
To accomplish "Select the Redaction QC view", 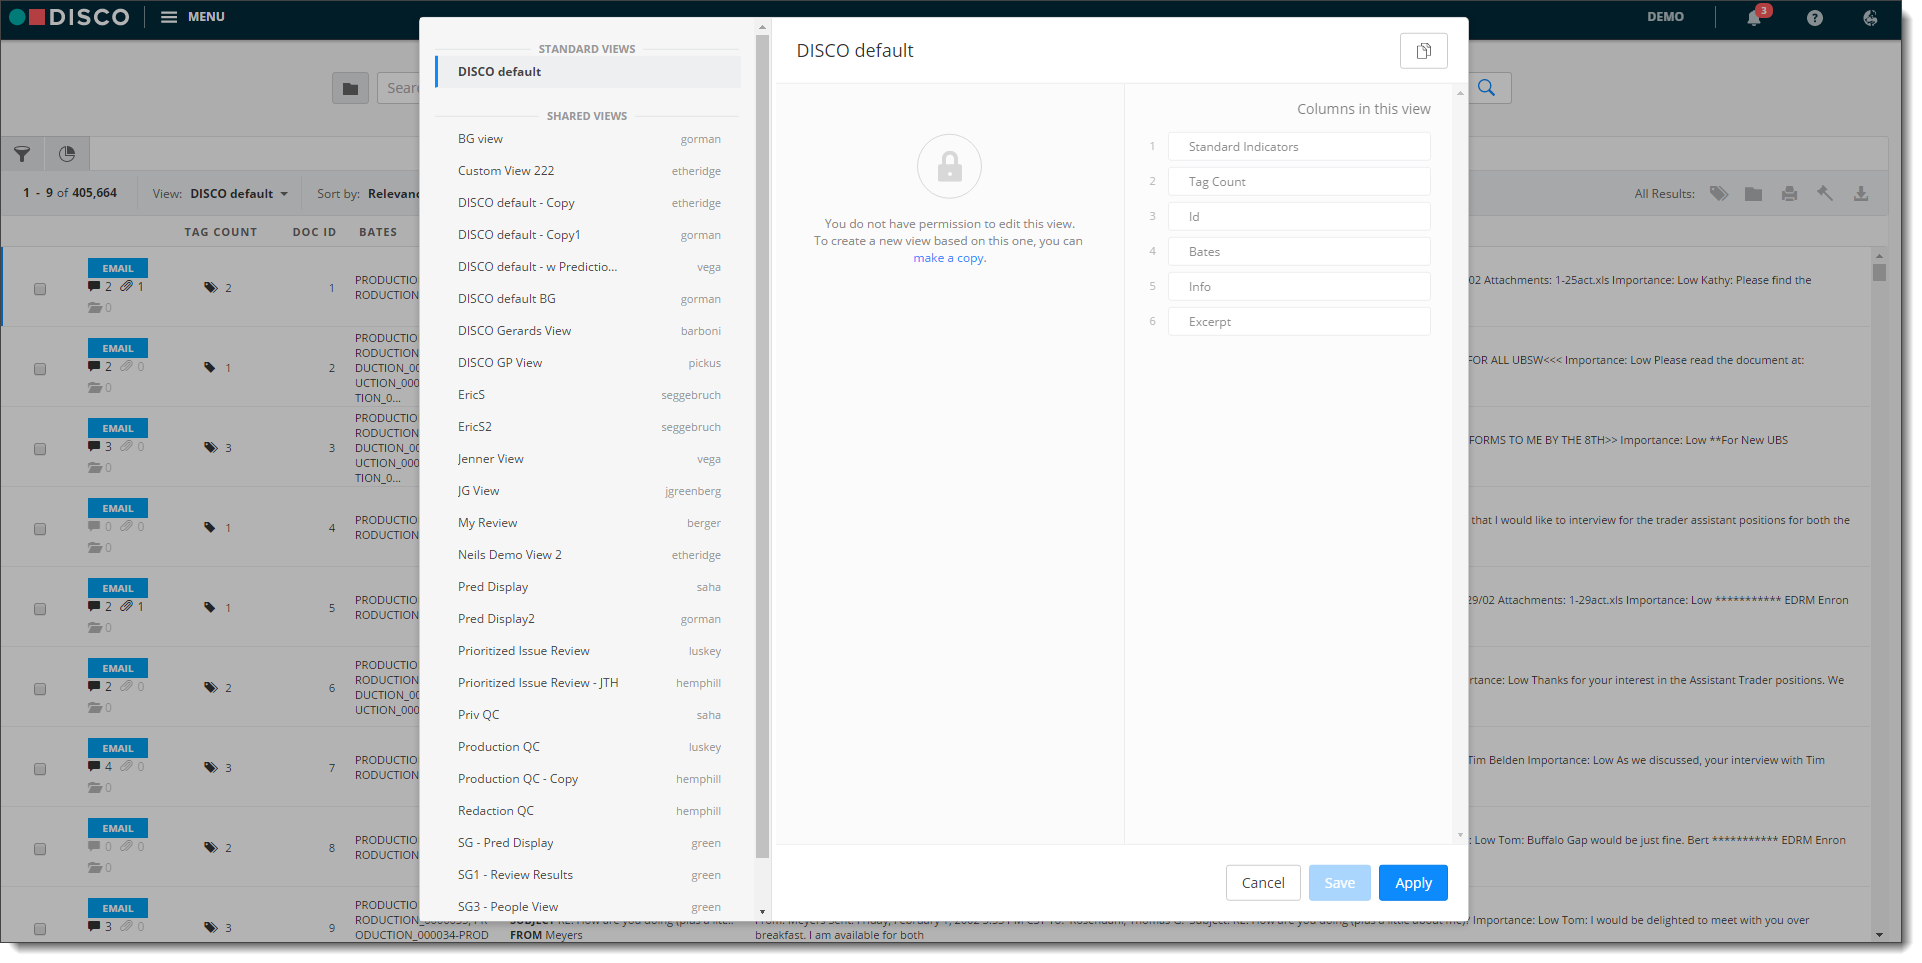I will point(588,811).
